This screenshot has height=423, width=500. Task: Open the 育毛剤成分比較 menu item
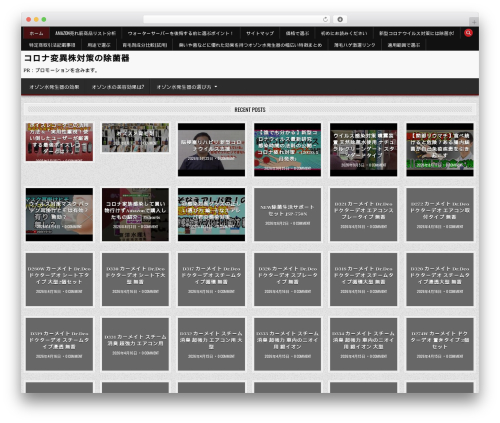click(x=145, y=45)
